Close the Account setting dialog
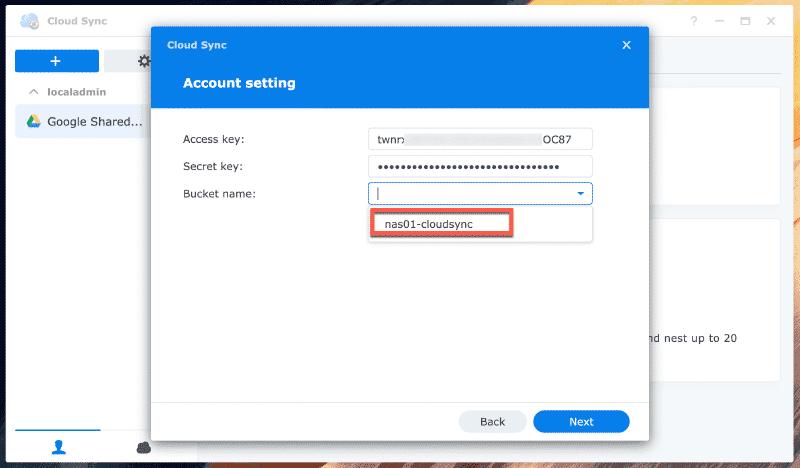The width and height of the screenshot is (800, 468). tap(626, 45)
